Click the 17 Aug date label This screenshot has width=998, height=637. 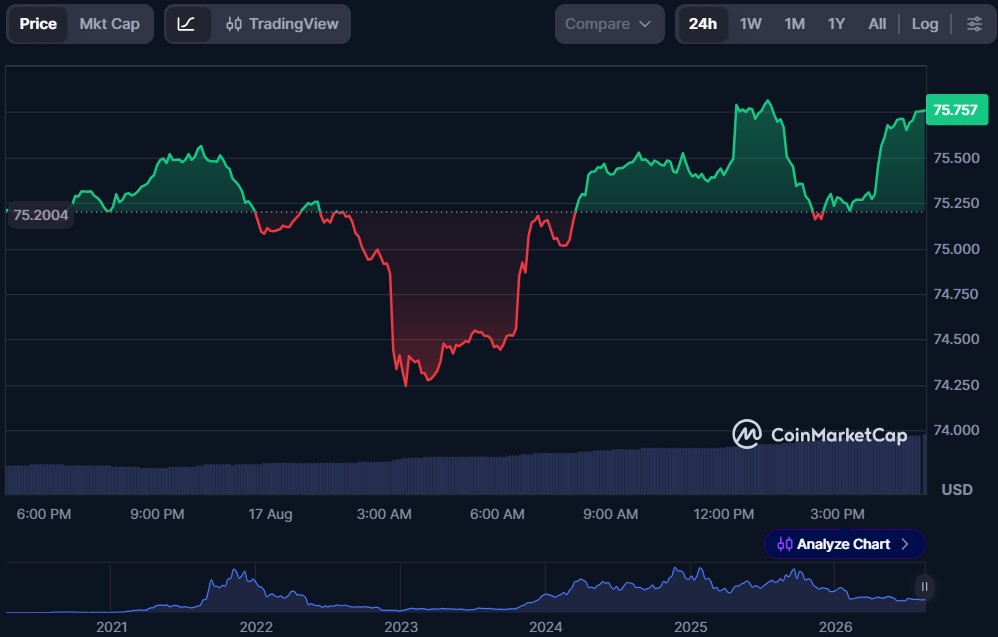pyautogui.click(x=271, y=514)
